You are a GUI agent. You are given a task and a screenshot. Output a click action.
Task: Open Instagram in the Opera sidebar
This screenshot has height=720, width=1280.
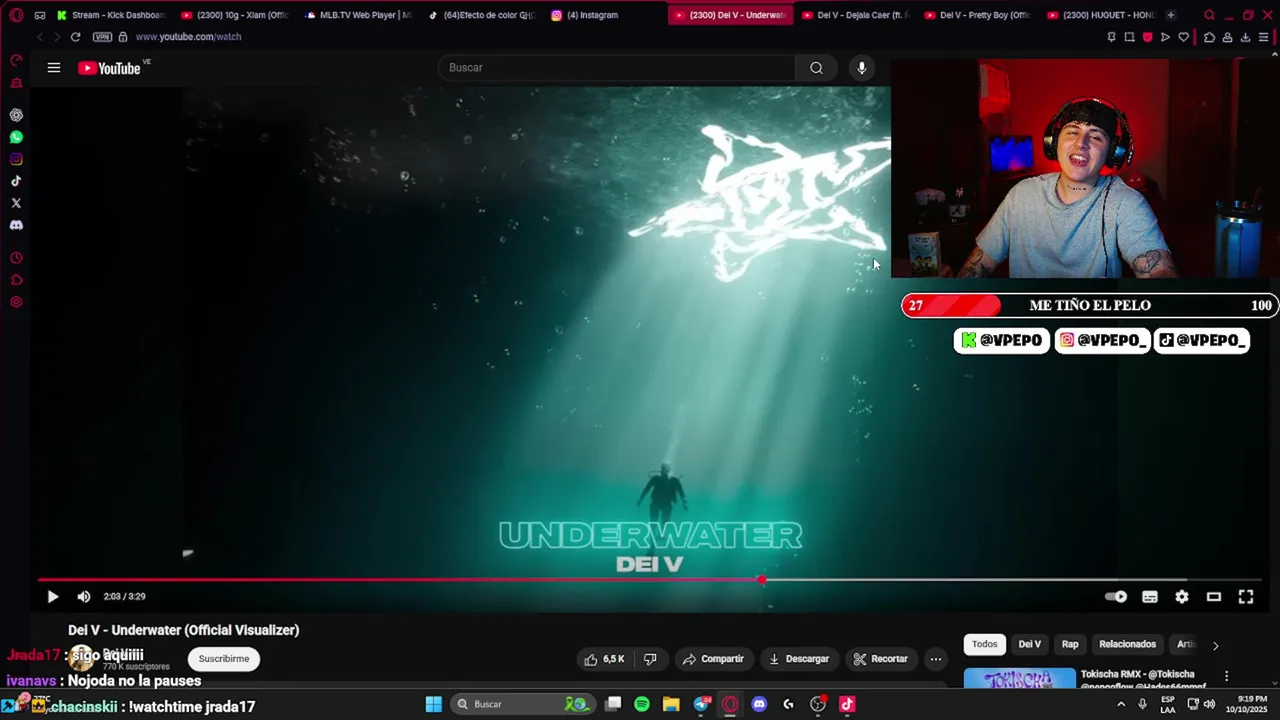(x=16, y=159)
